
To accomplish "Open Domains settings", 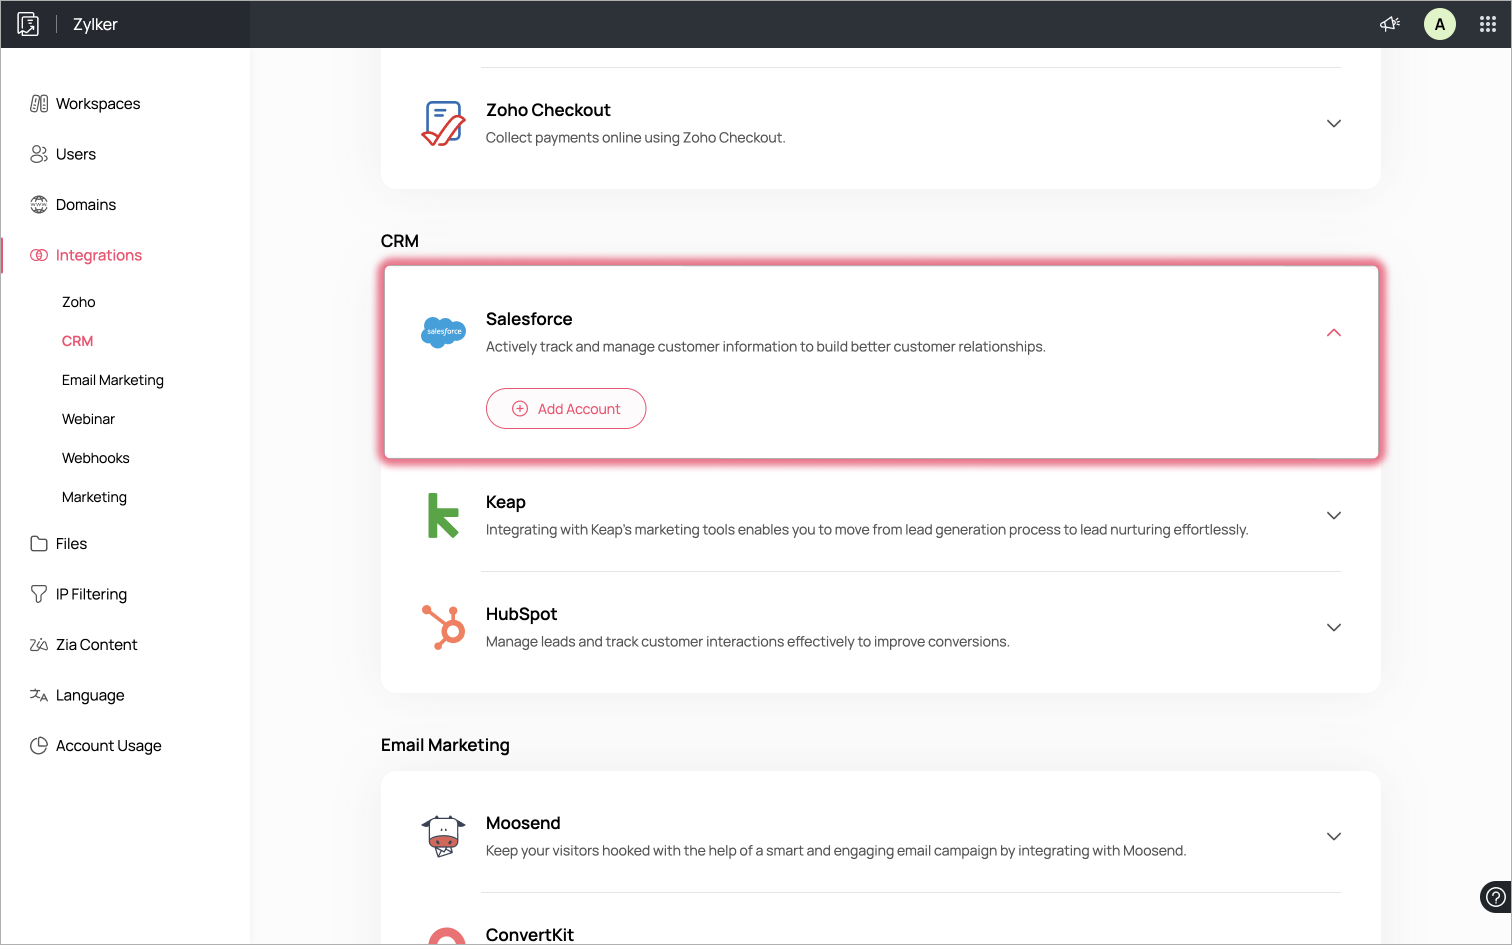I will 86,205.
